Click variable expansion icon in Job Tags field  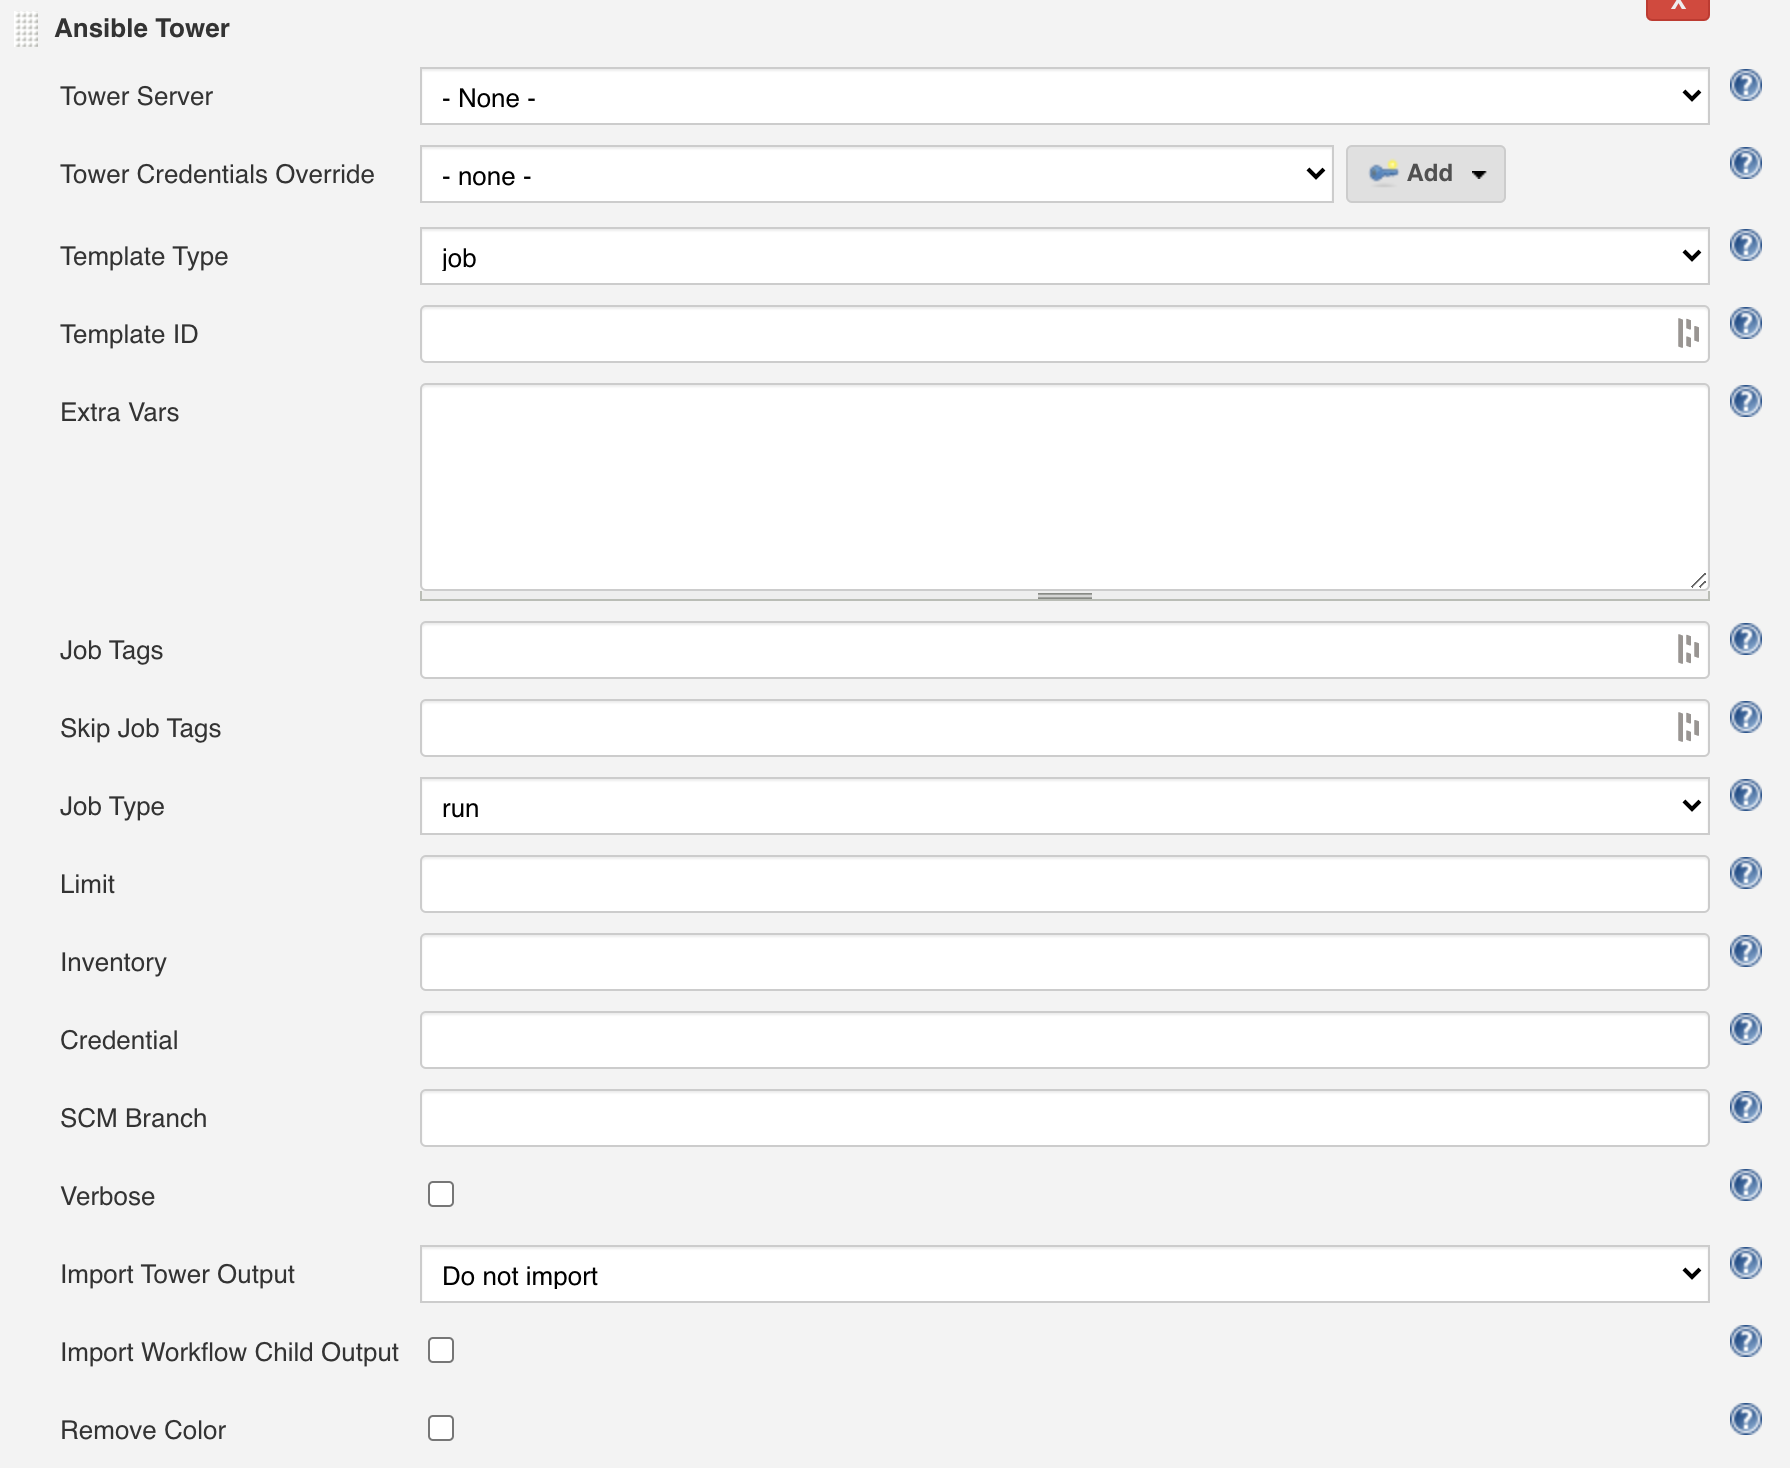[1687, 649]
